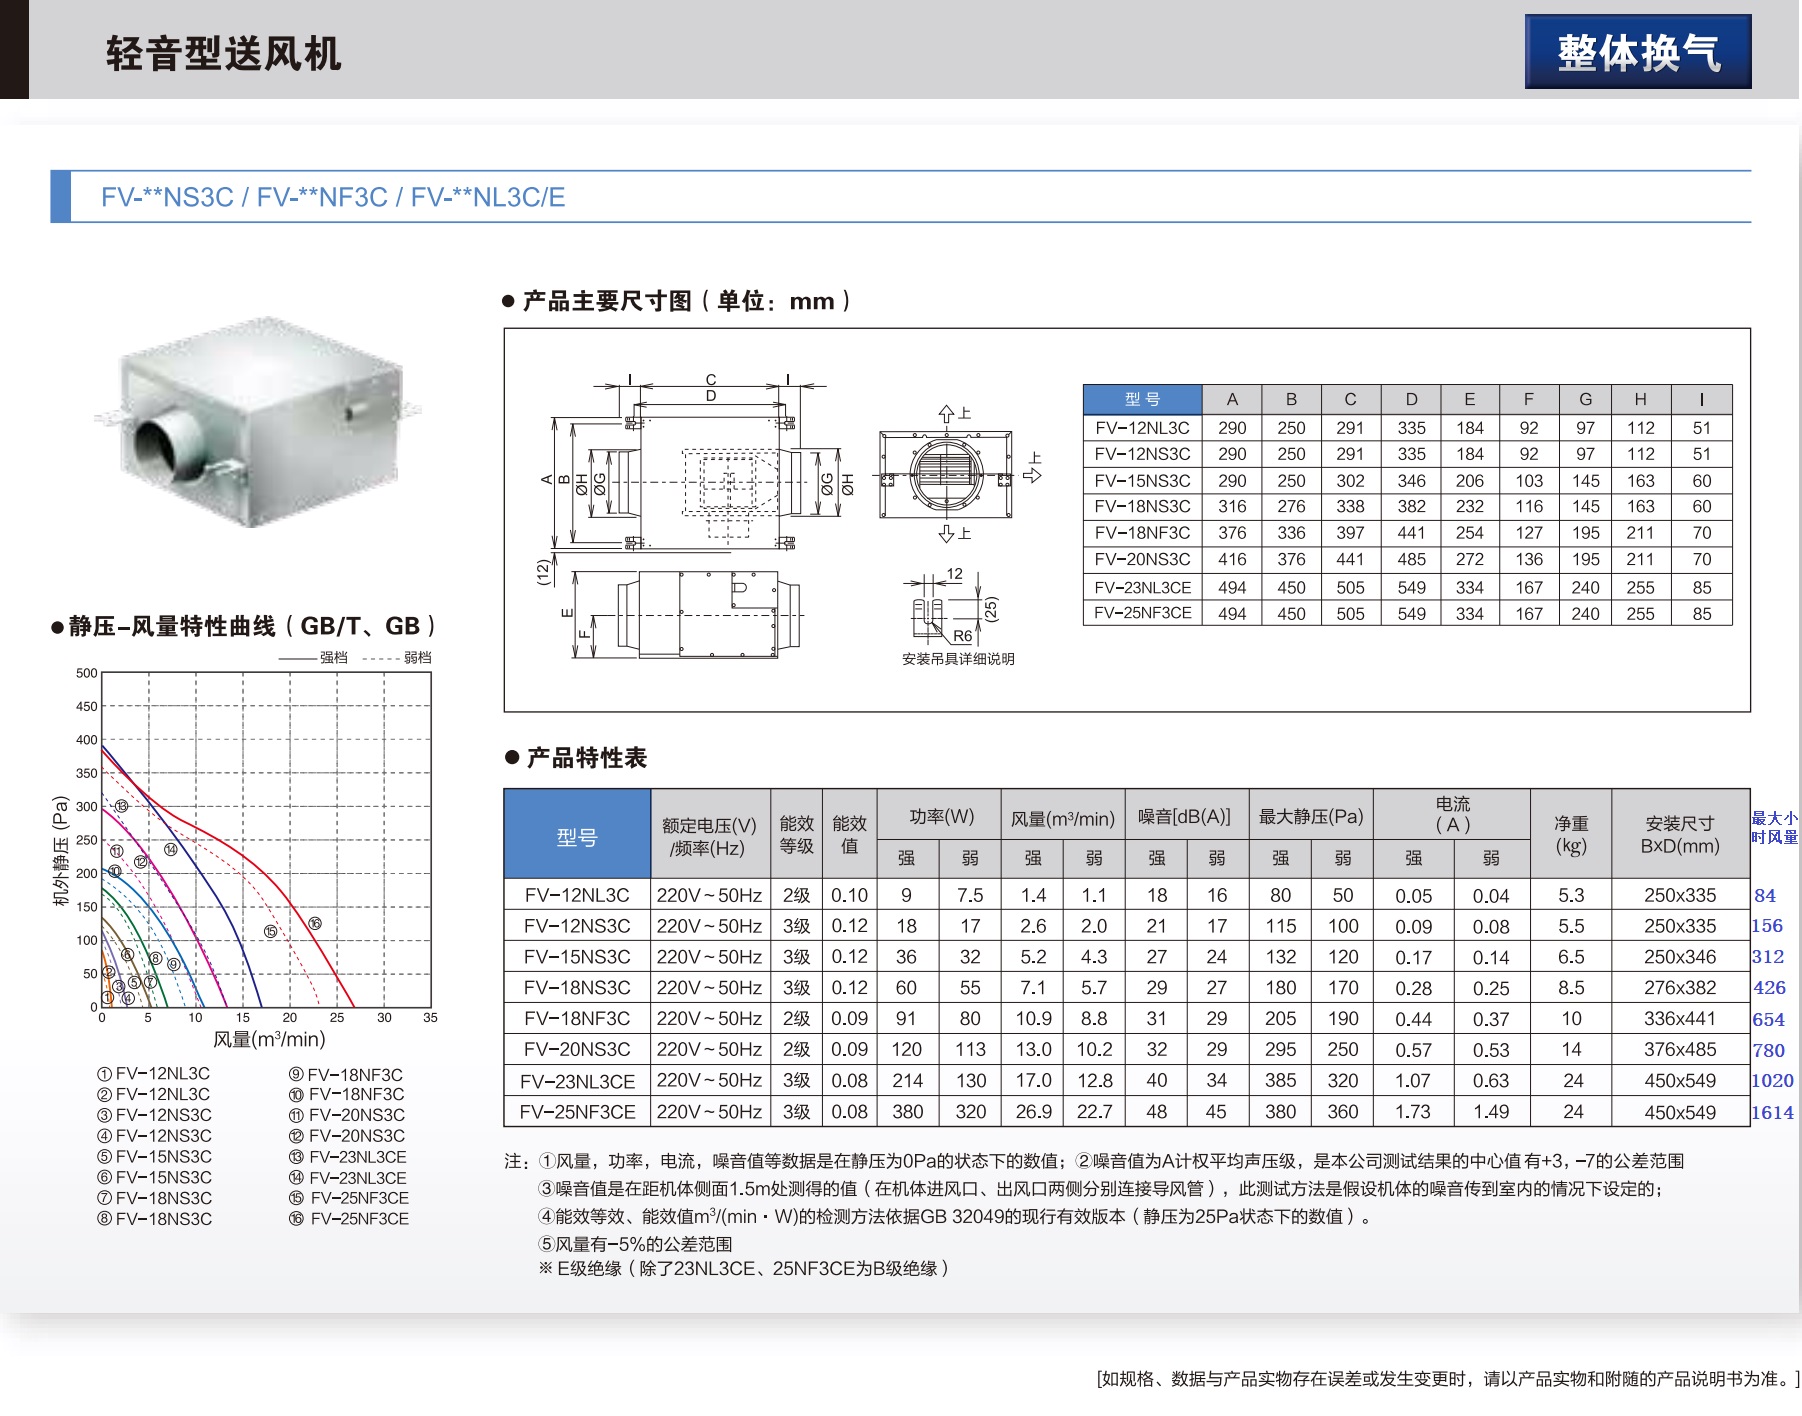Viewport: 1802px width, 1416px height.
Task: Click the 强档 solid-line legend label
Action: pos(333,658)
